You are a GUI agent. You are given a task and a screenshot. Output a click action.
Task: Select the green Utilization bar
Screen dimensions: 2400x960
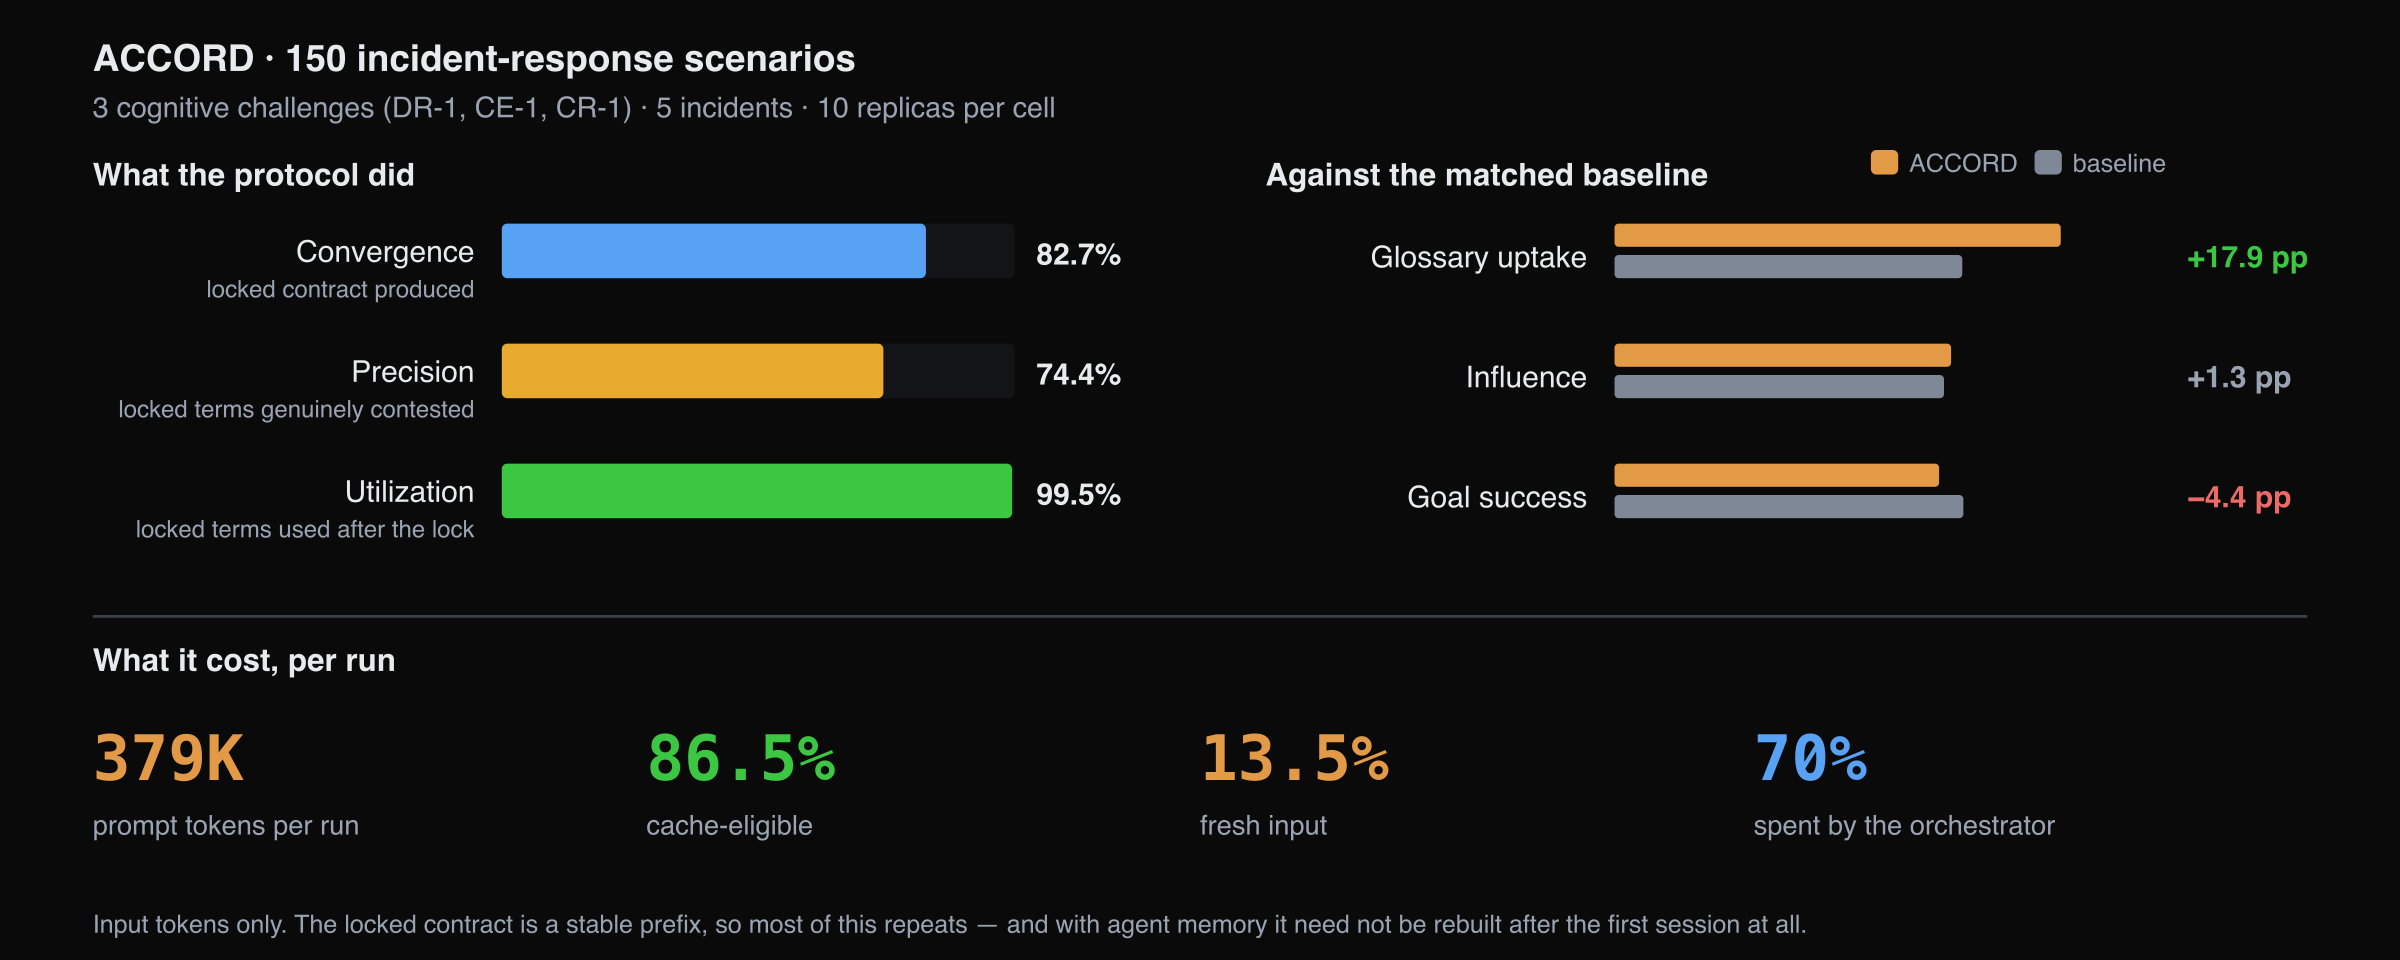pyautogui.click(x=757, y=491)
